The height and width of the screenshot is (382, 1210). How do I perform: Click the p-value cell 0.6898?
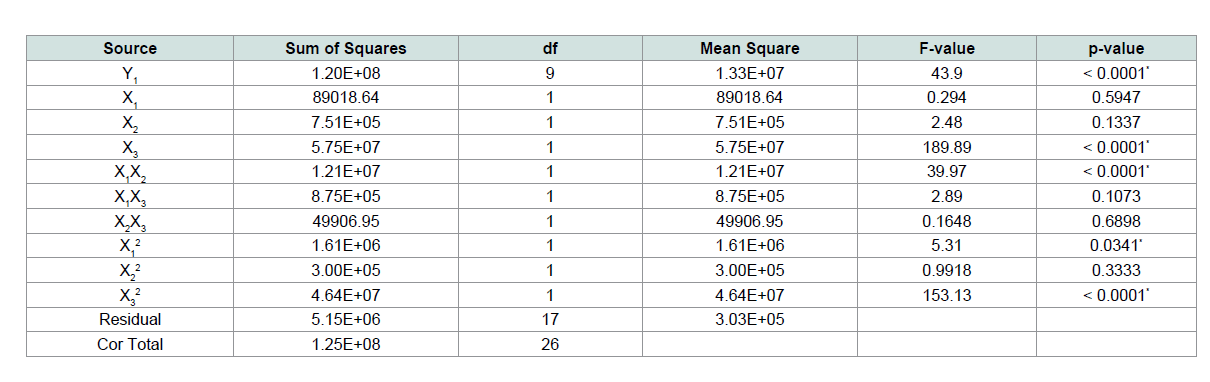click(x=1116, y=220)
